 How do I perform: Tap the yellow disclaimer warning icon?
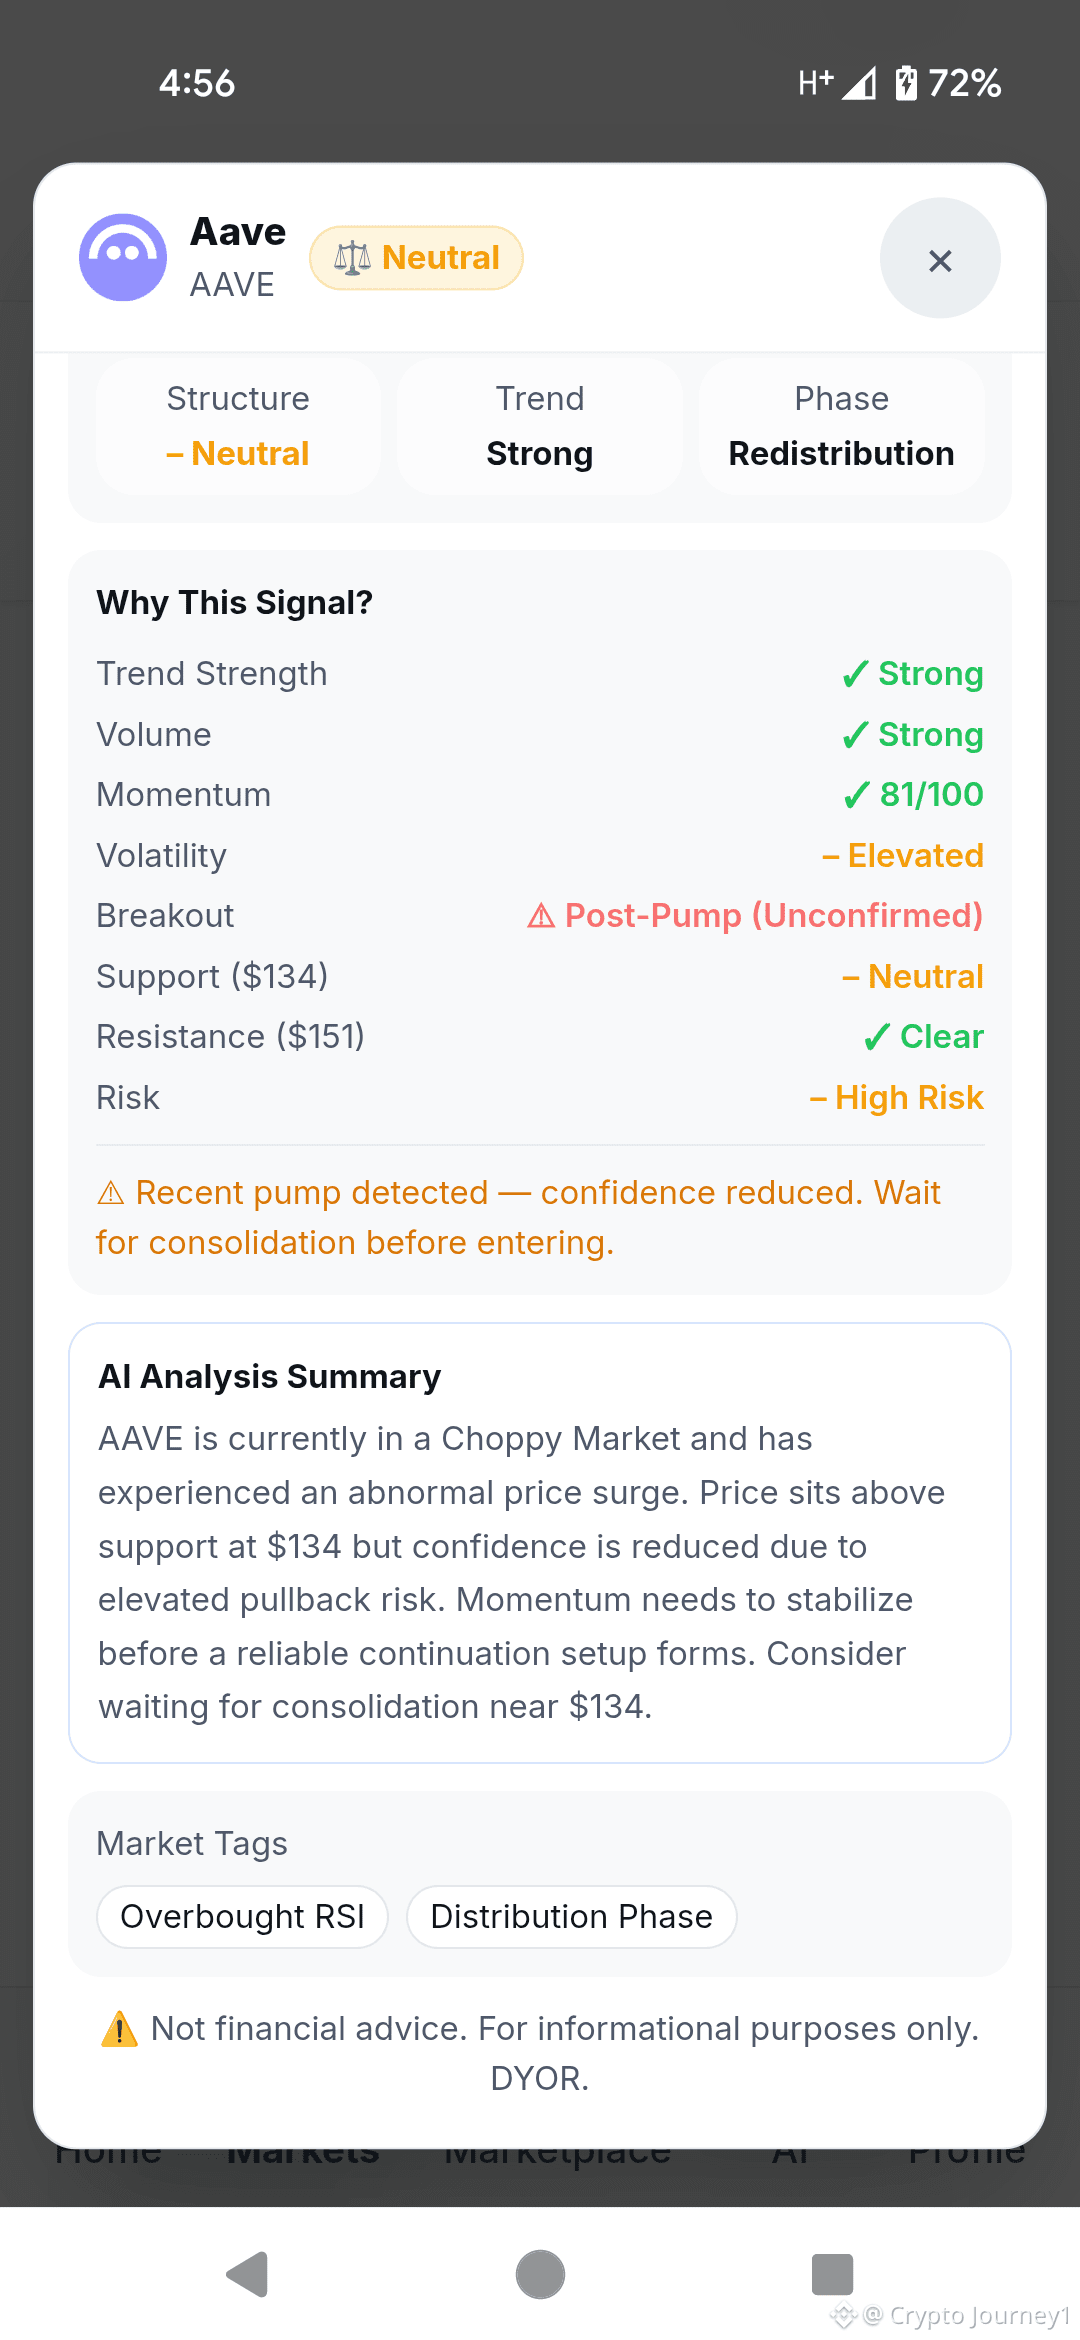click(120, 2029)
